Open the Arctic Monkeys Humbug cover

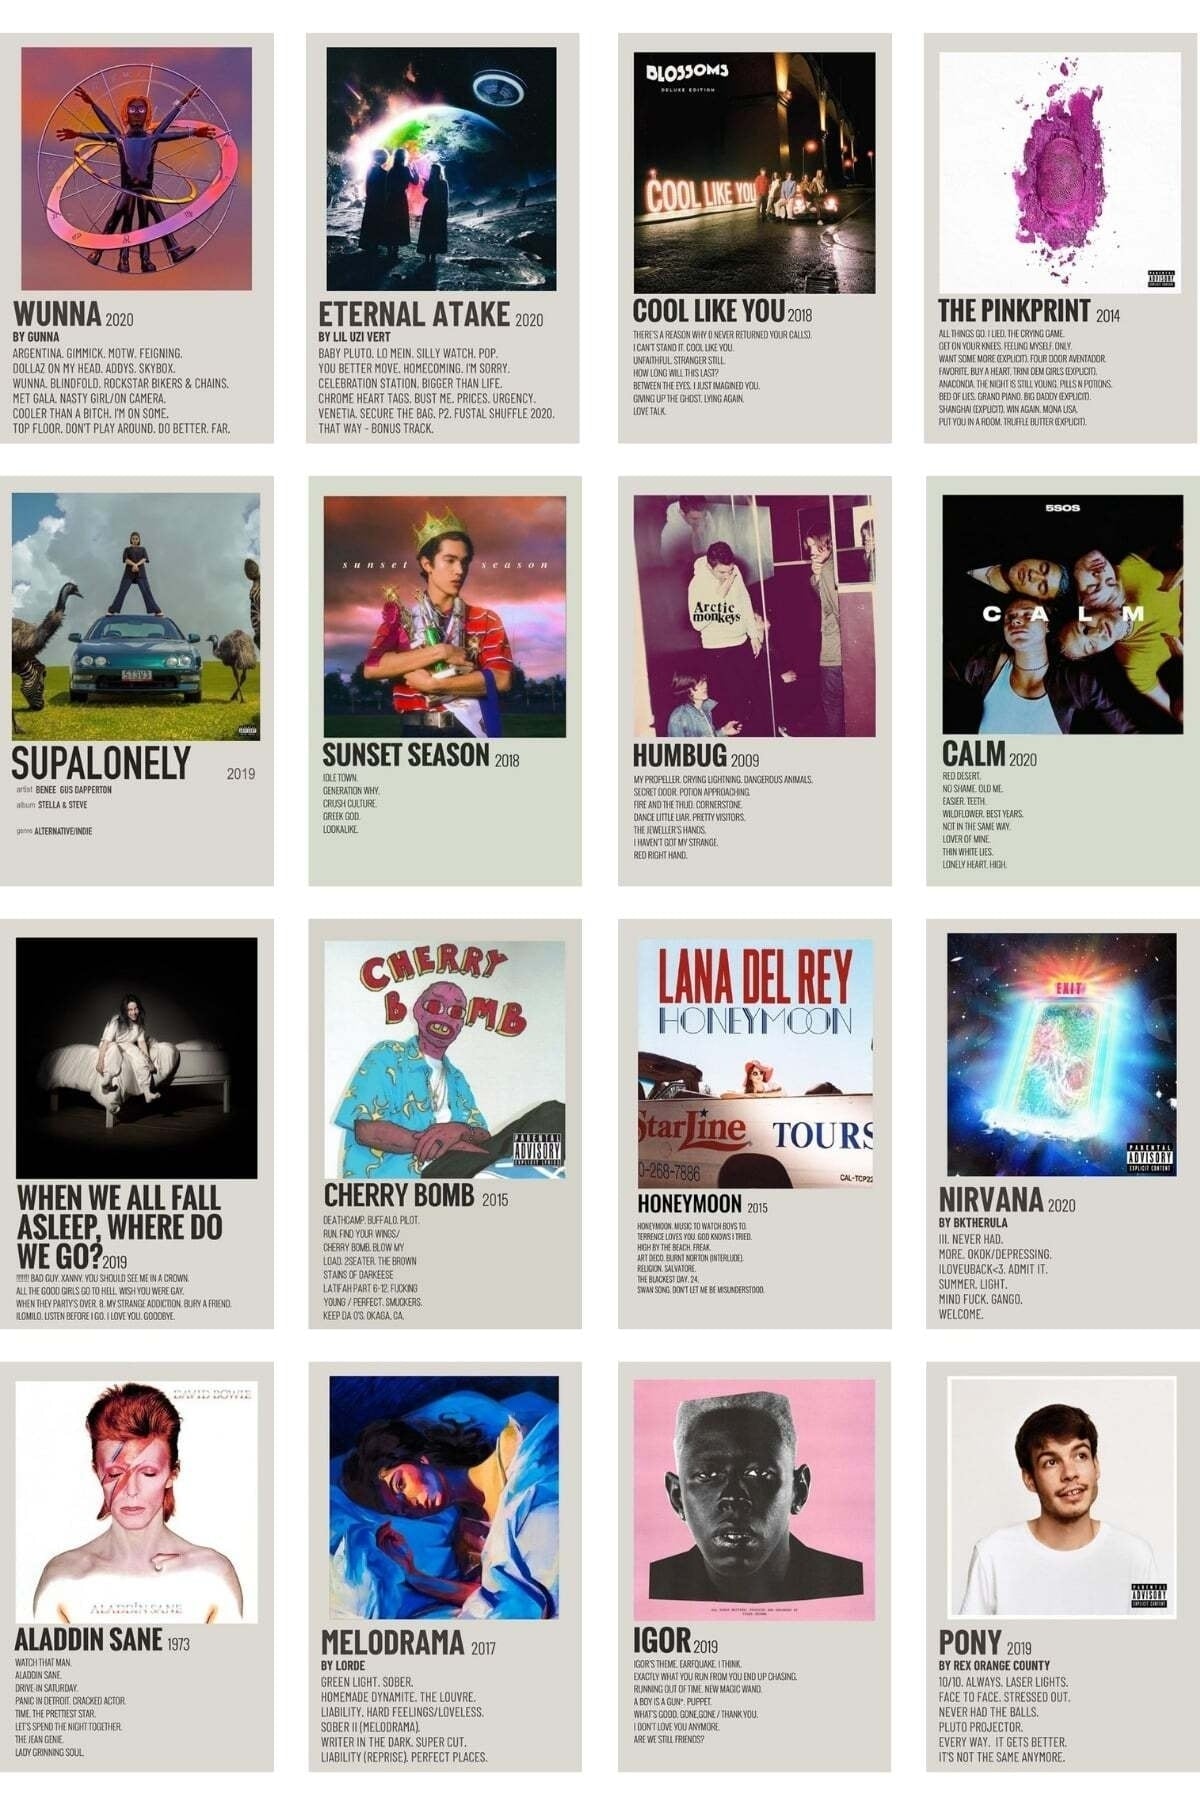click(754, 616)
